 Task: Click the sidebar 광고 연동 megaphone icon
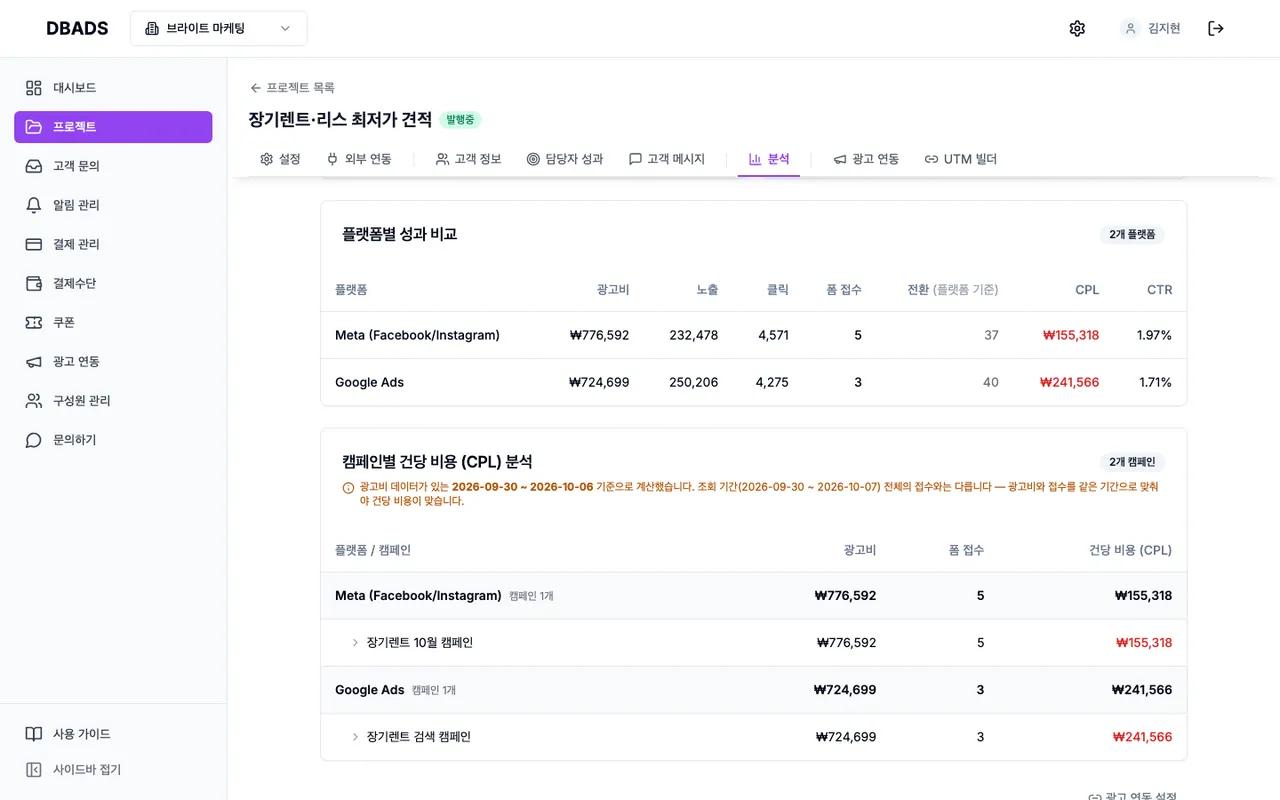[x=34, y=361]
